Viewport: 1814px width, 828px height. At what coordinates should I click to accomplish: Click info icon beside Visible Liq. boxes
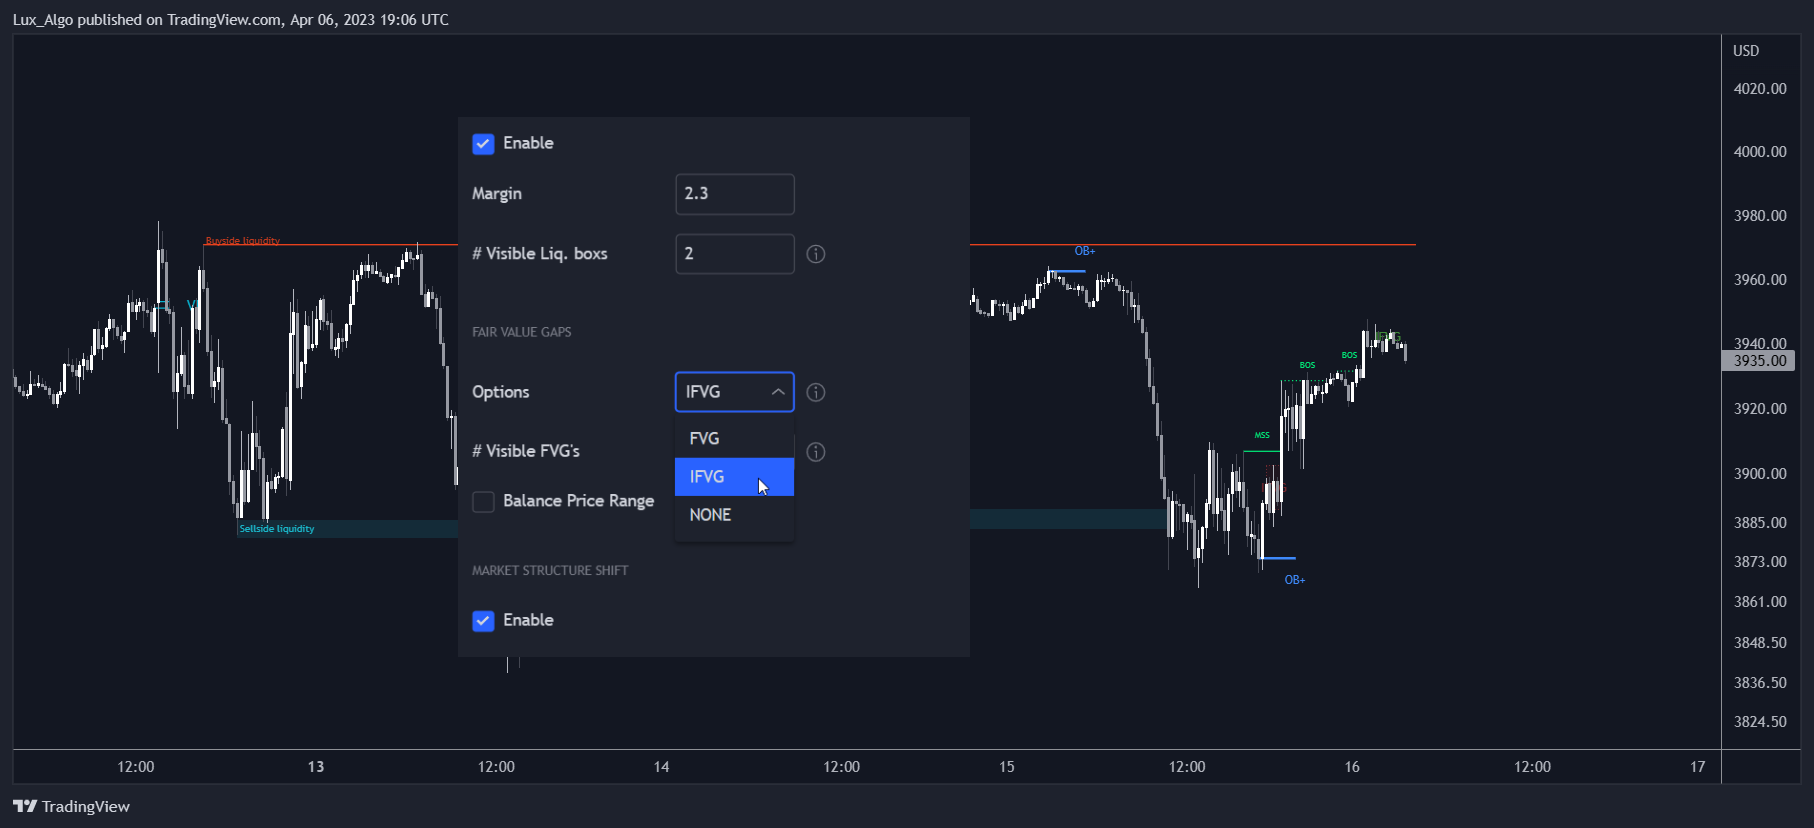816,254
